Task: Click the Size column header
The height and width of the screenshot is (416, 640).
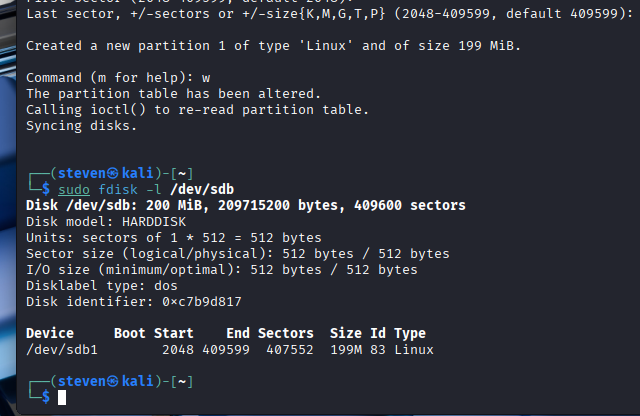Action: click(346, 333)
